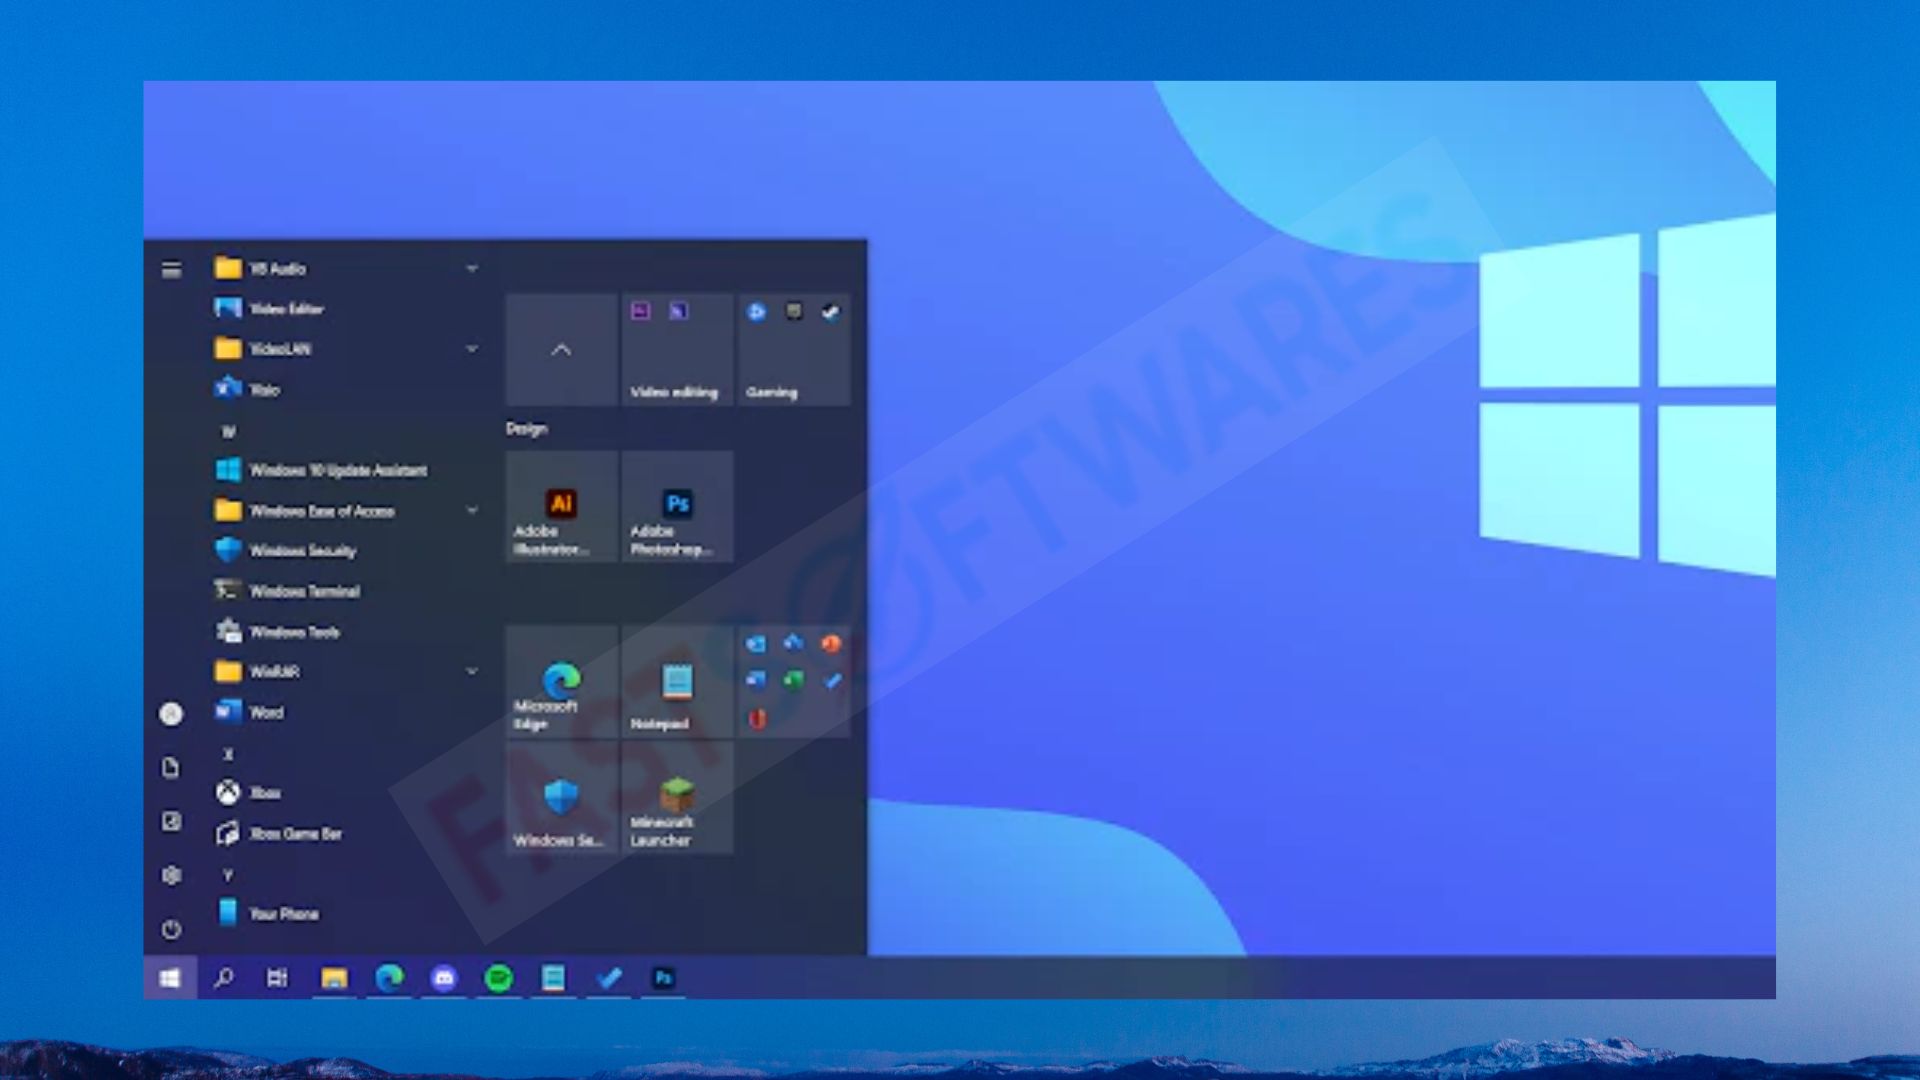This screenshot has width=1920, height=1080.
Task: Open Spotify from the taskbar
Action: (498, 978)
